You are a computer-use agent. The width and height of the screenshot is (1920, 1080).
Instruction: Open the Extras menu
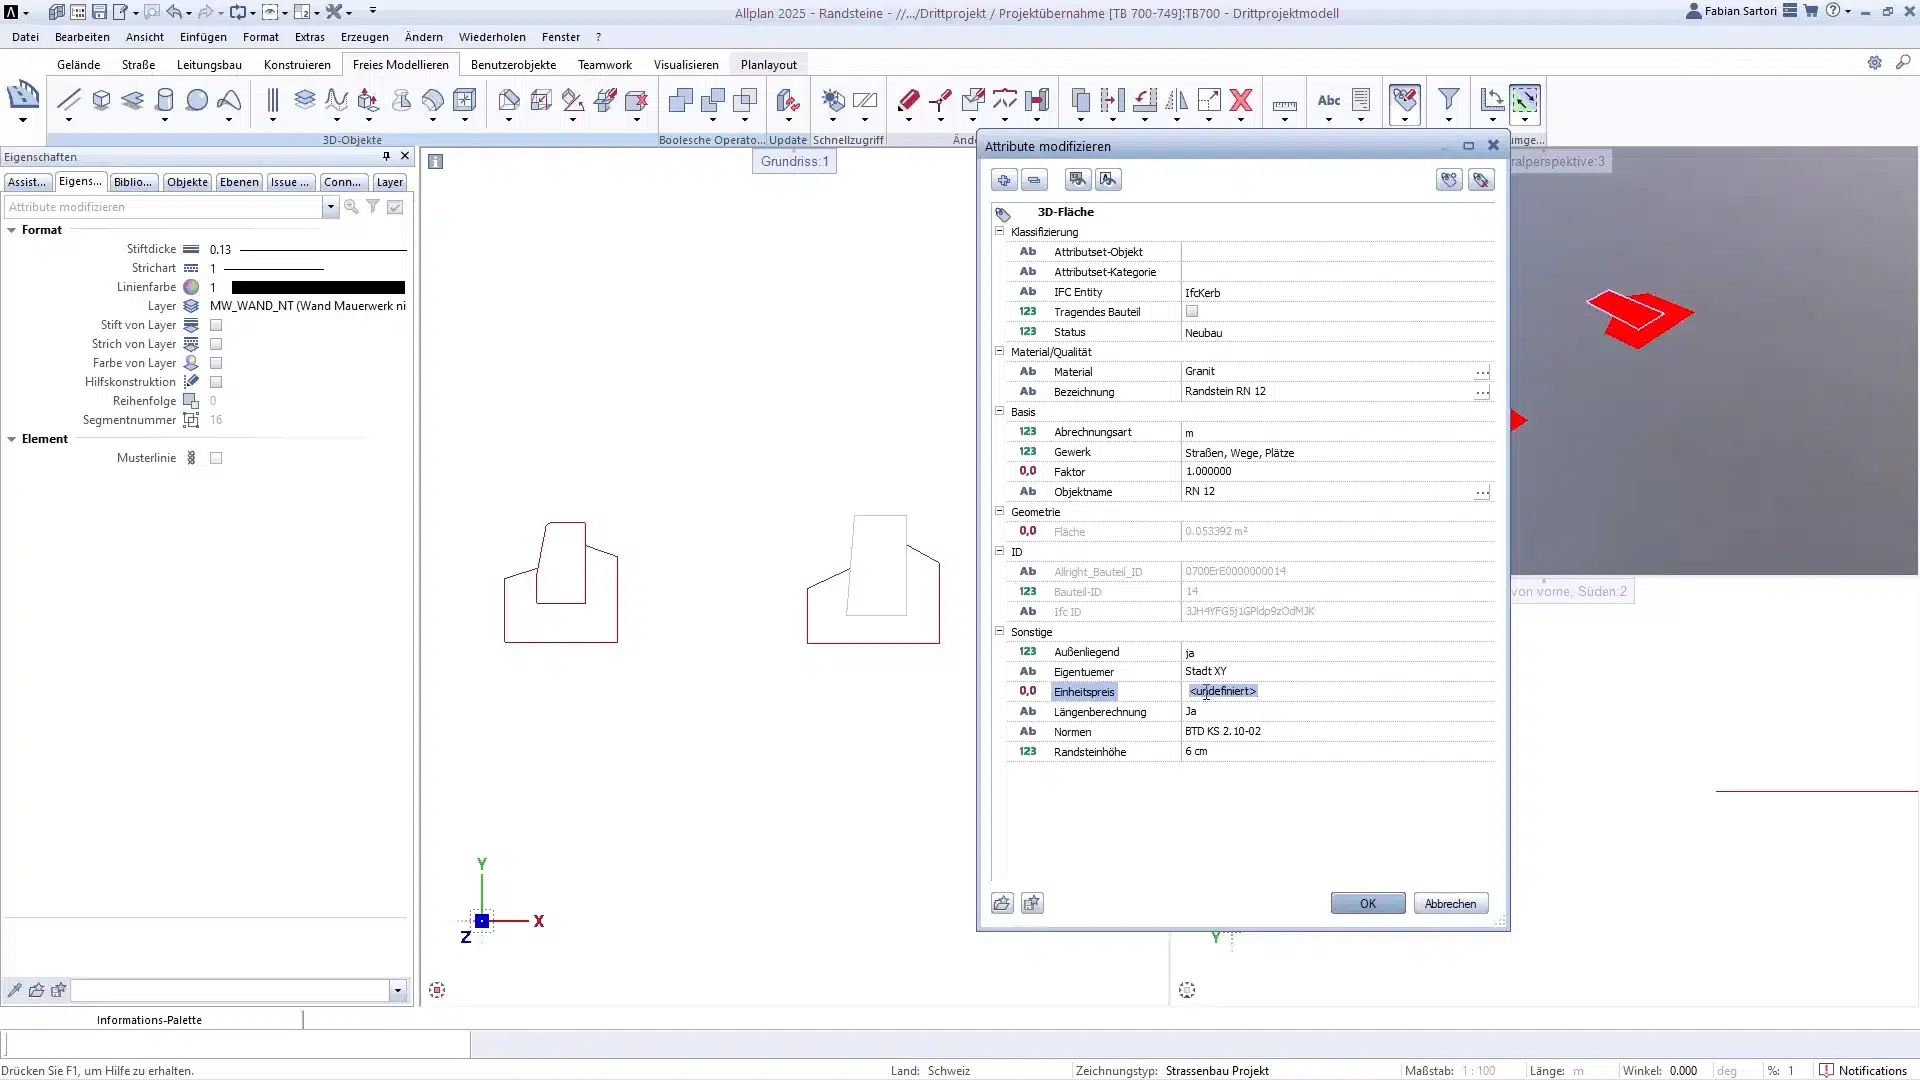(x=309, y=37)
